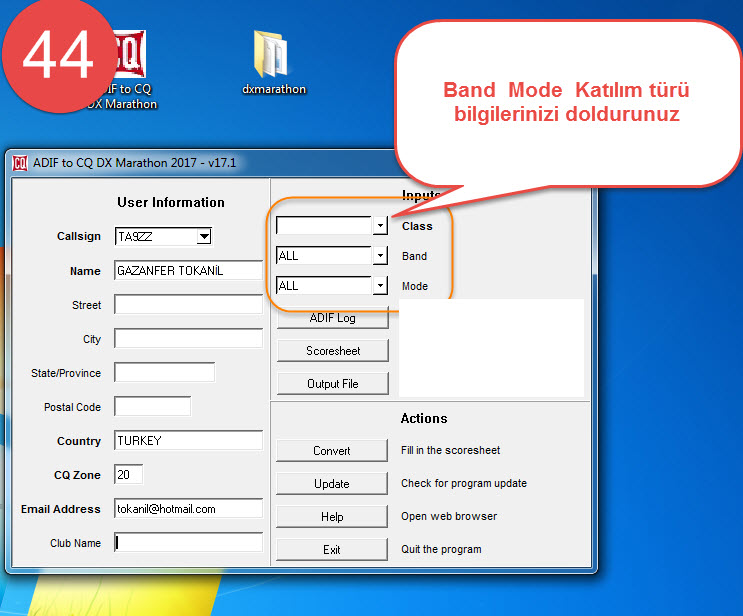This screenshot has height=616, width=743.
Task: Click the Output File button
Action: 333,384
